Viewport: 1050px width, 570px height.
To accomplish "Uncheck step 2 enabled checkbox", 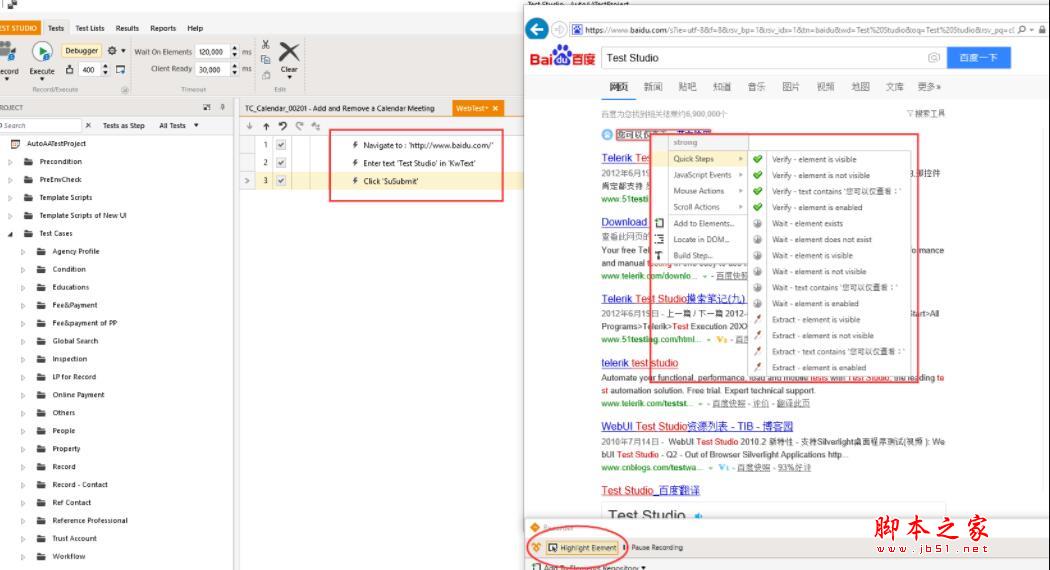I will [281, 163].
